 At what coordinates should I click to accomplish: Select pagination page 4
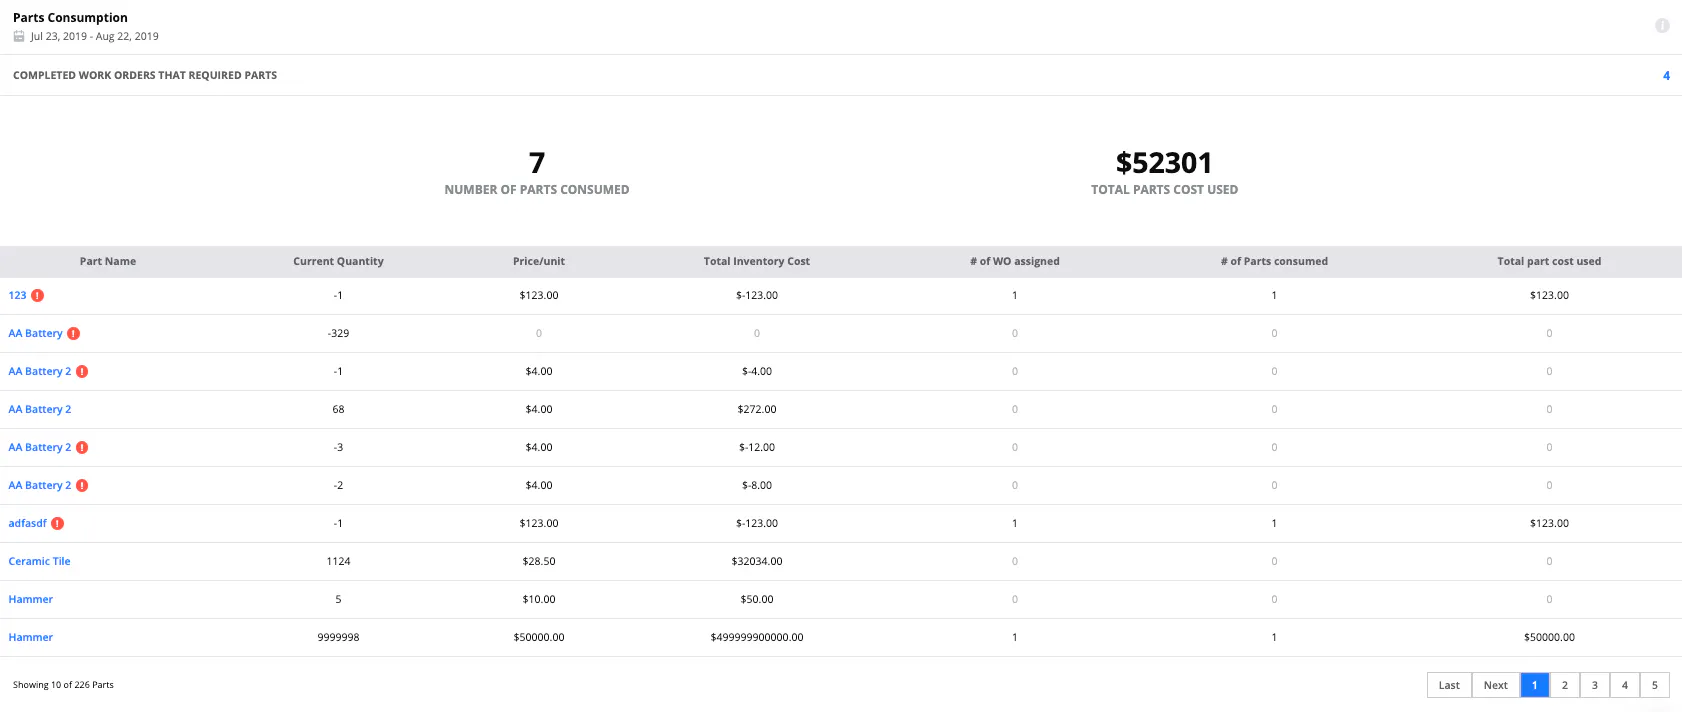[x=1625, y=685]
